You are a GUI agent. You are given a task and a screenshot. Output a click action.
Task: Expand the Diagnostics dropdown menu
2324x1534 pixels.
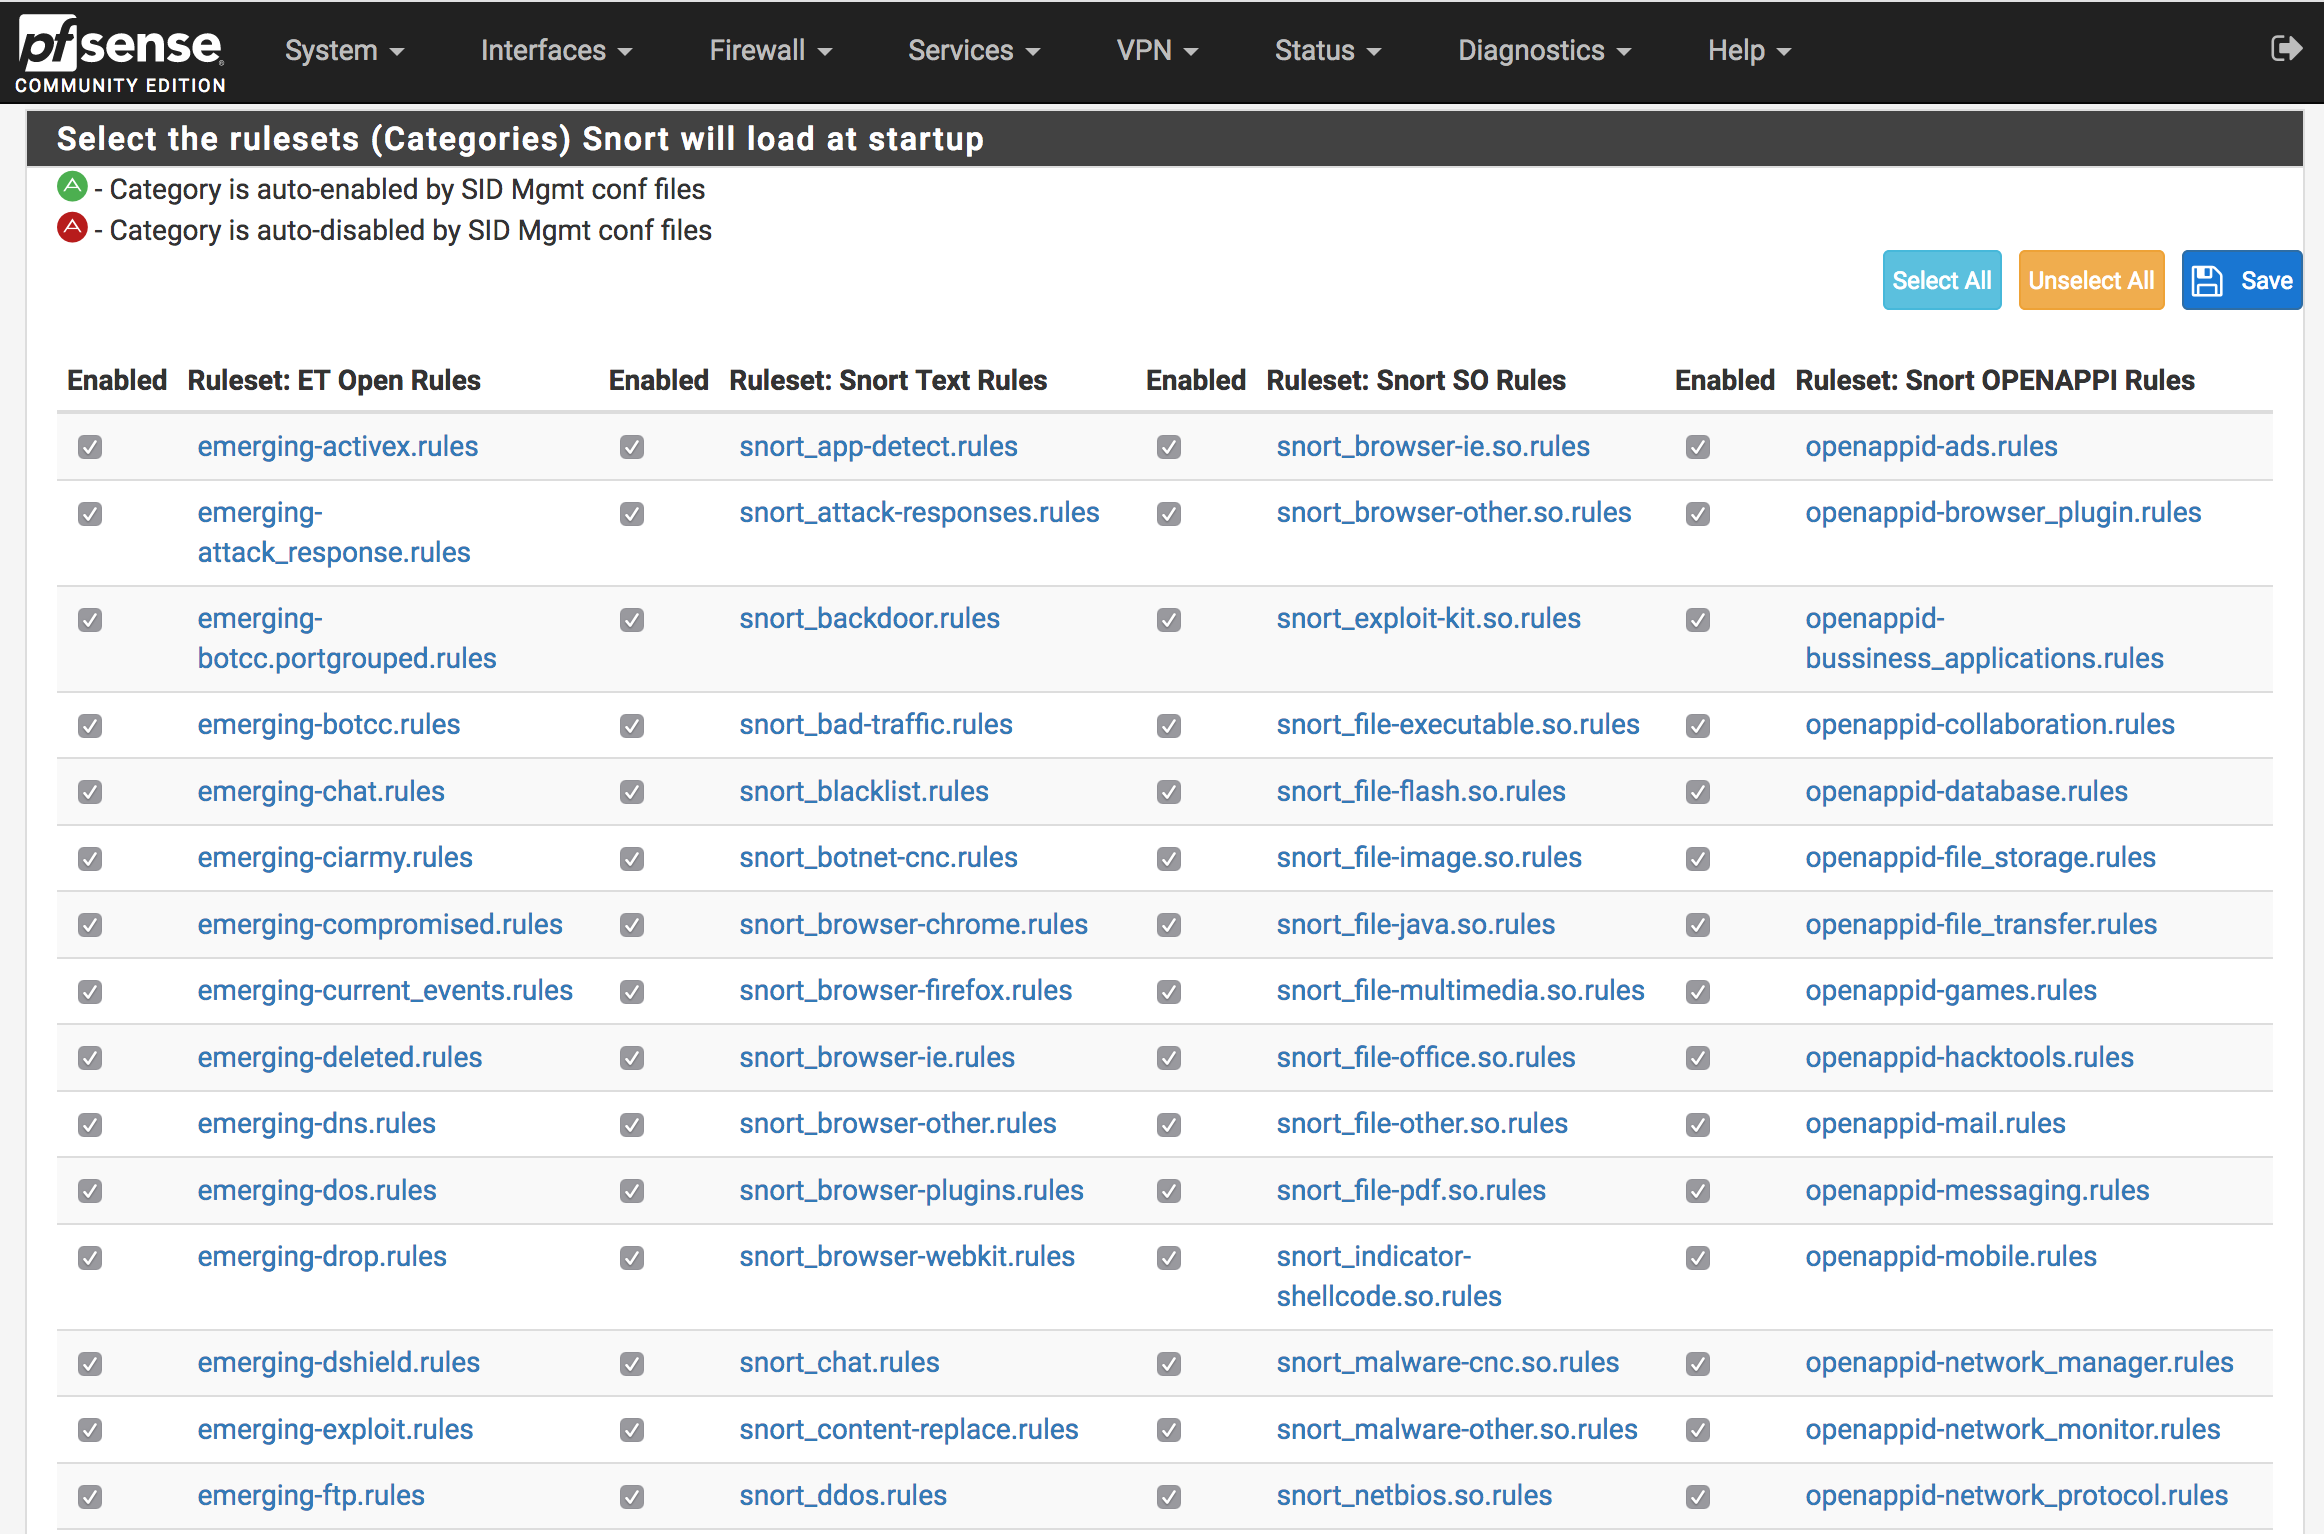[1543, 50]
